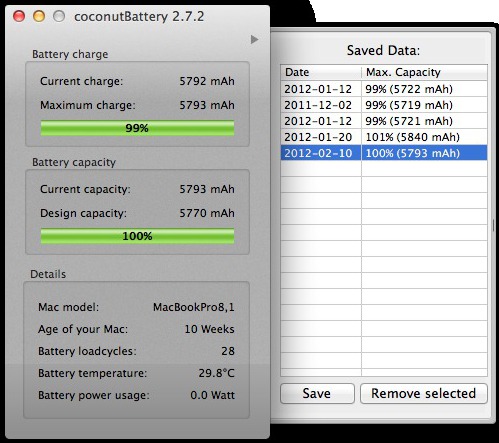Select highlighted 2012-02-10 entry

pos(384,153)
